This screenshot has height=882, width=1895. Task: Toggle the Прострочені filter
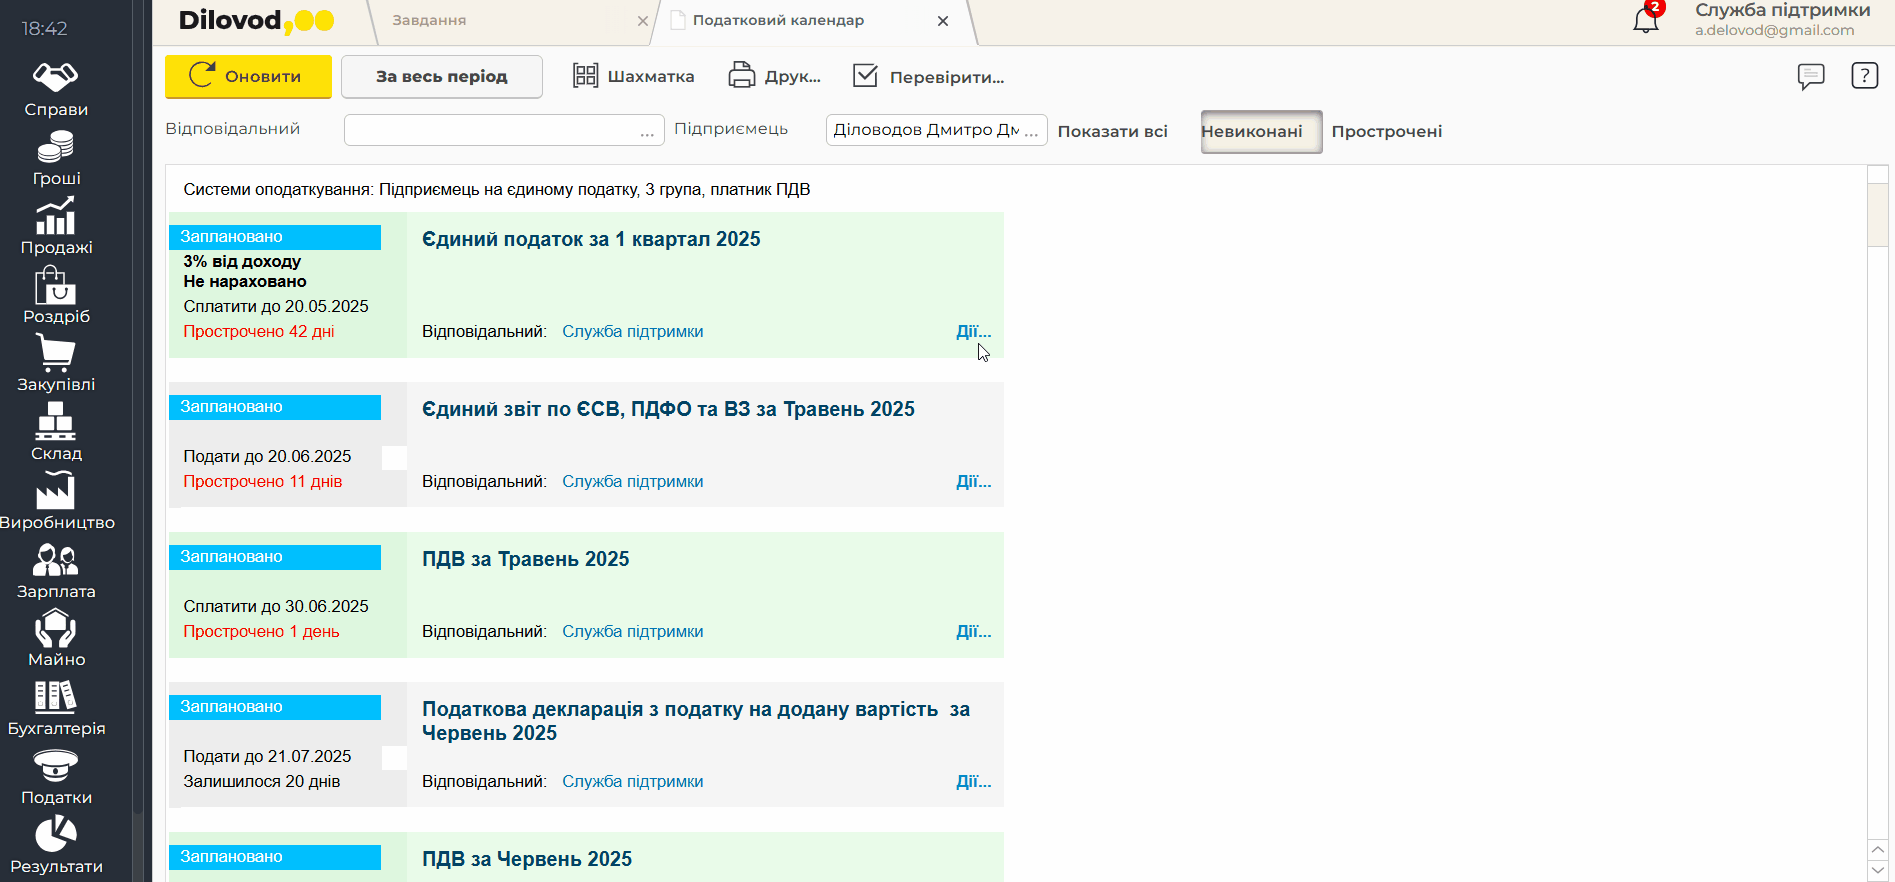coord(1386,131)
